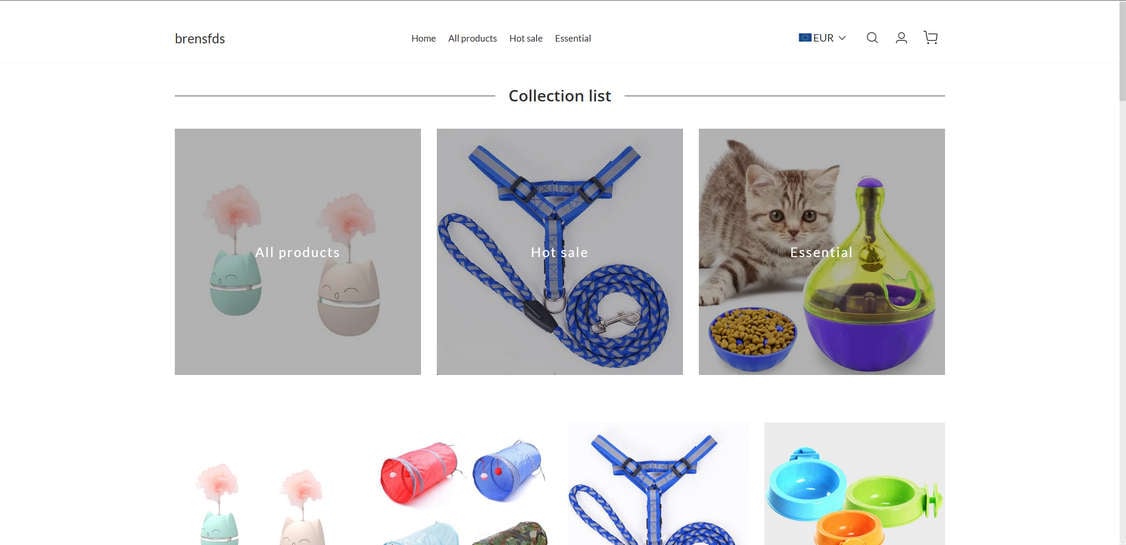Select the cat tunnel product image
Image resolution: width=1126 pixels, height=545 pixels.
(x=461, y=484)
